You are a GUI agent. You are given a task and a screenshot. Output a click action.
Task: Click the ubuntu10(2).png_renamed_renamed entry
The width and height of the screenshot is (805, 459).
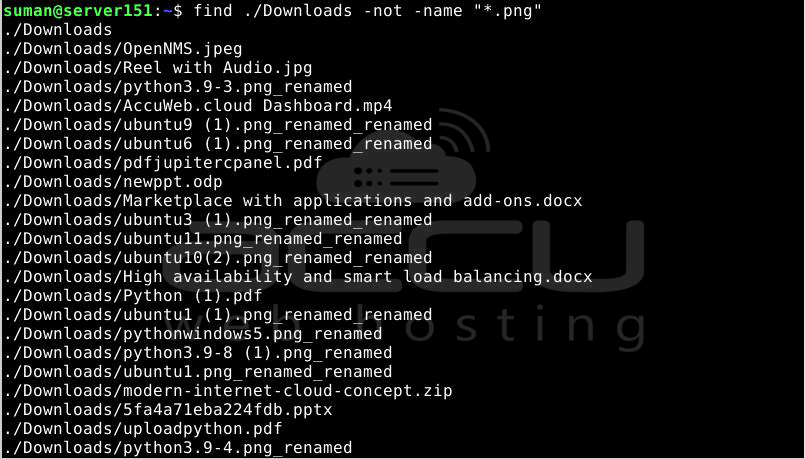coord(218,258)
